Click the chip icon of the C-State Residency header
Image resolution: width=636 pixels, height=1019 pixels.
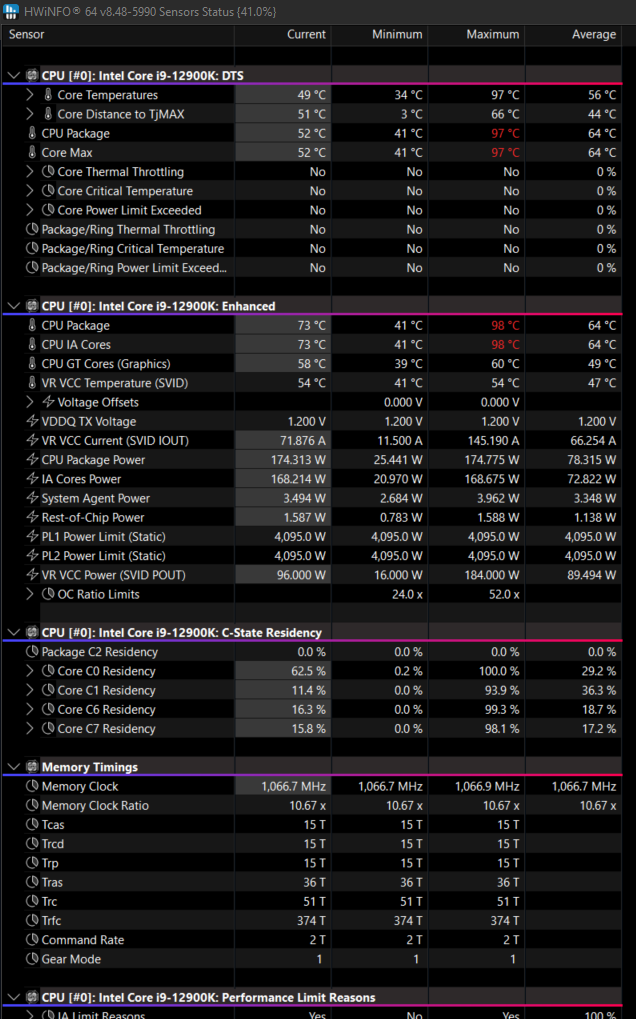pyautogui.click(x=32, y=632)
